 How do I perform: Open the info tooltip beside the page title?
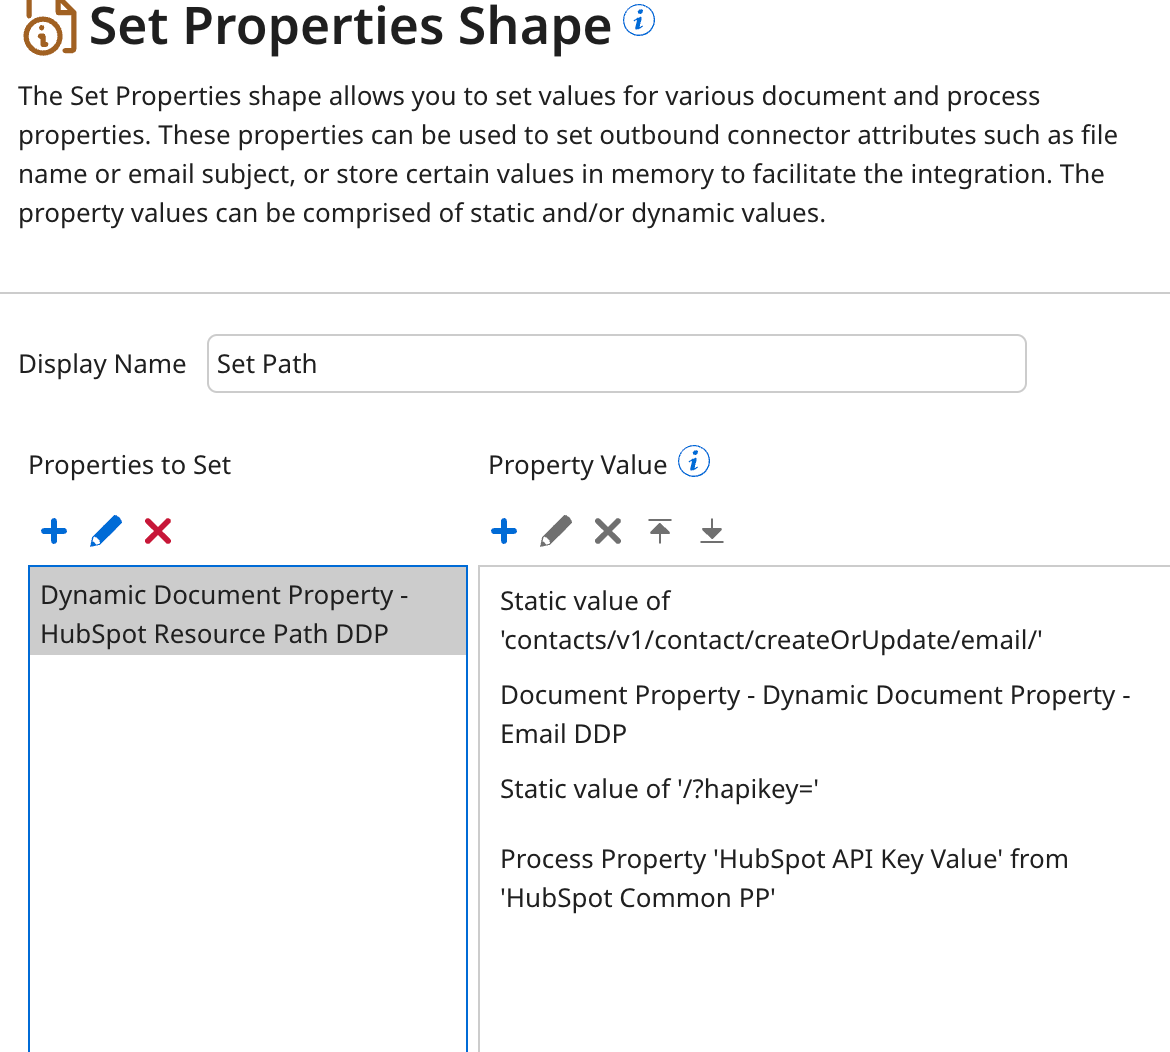(638, 20)
